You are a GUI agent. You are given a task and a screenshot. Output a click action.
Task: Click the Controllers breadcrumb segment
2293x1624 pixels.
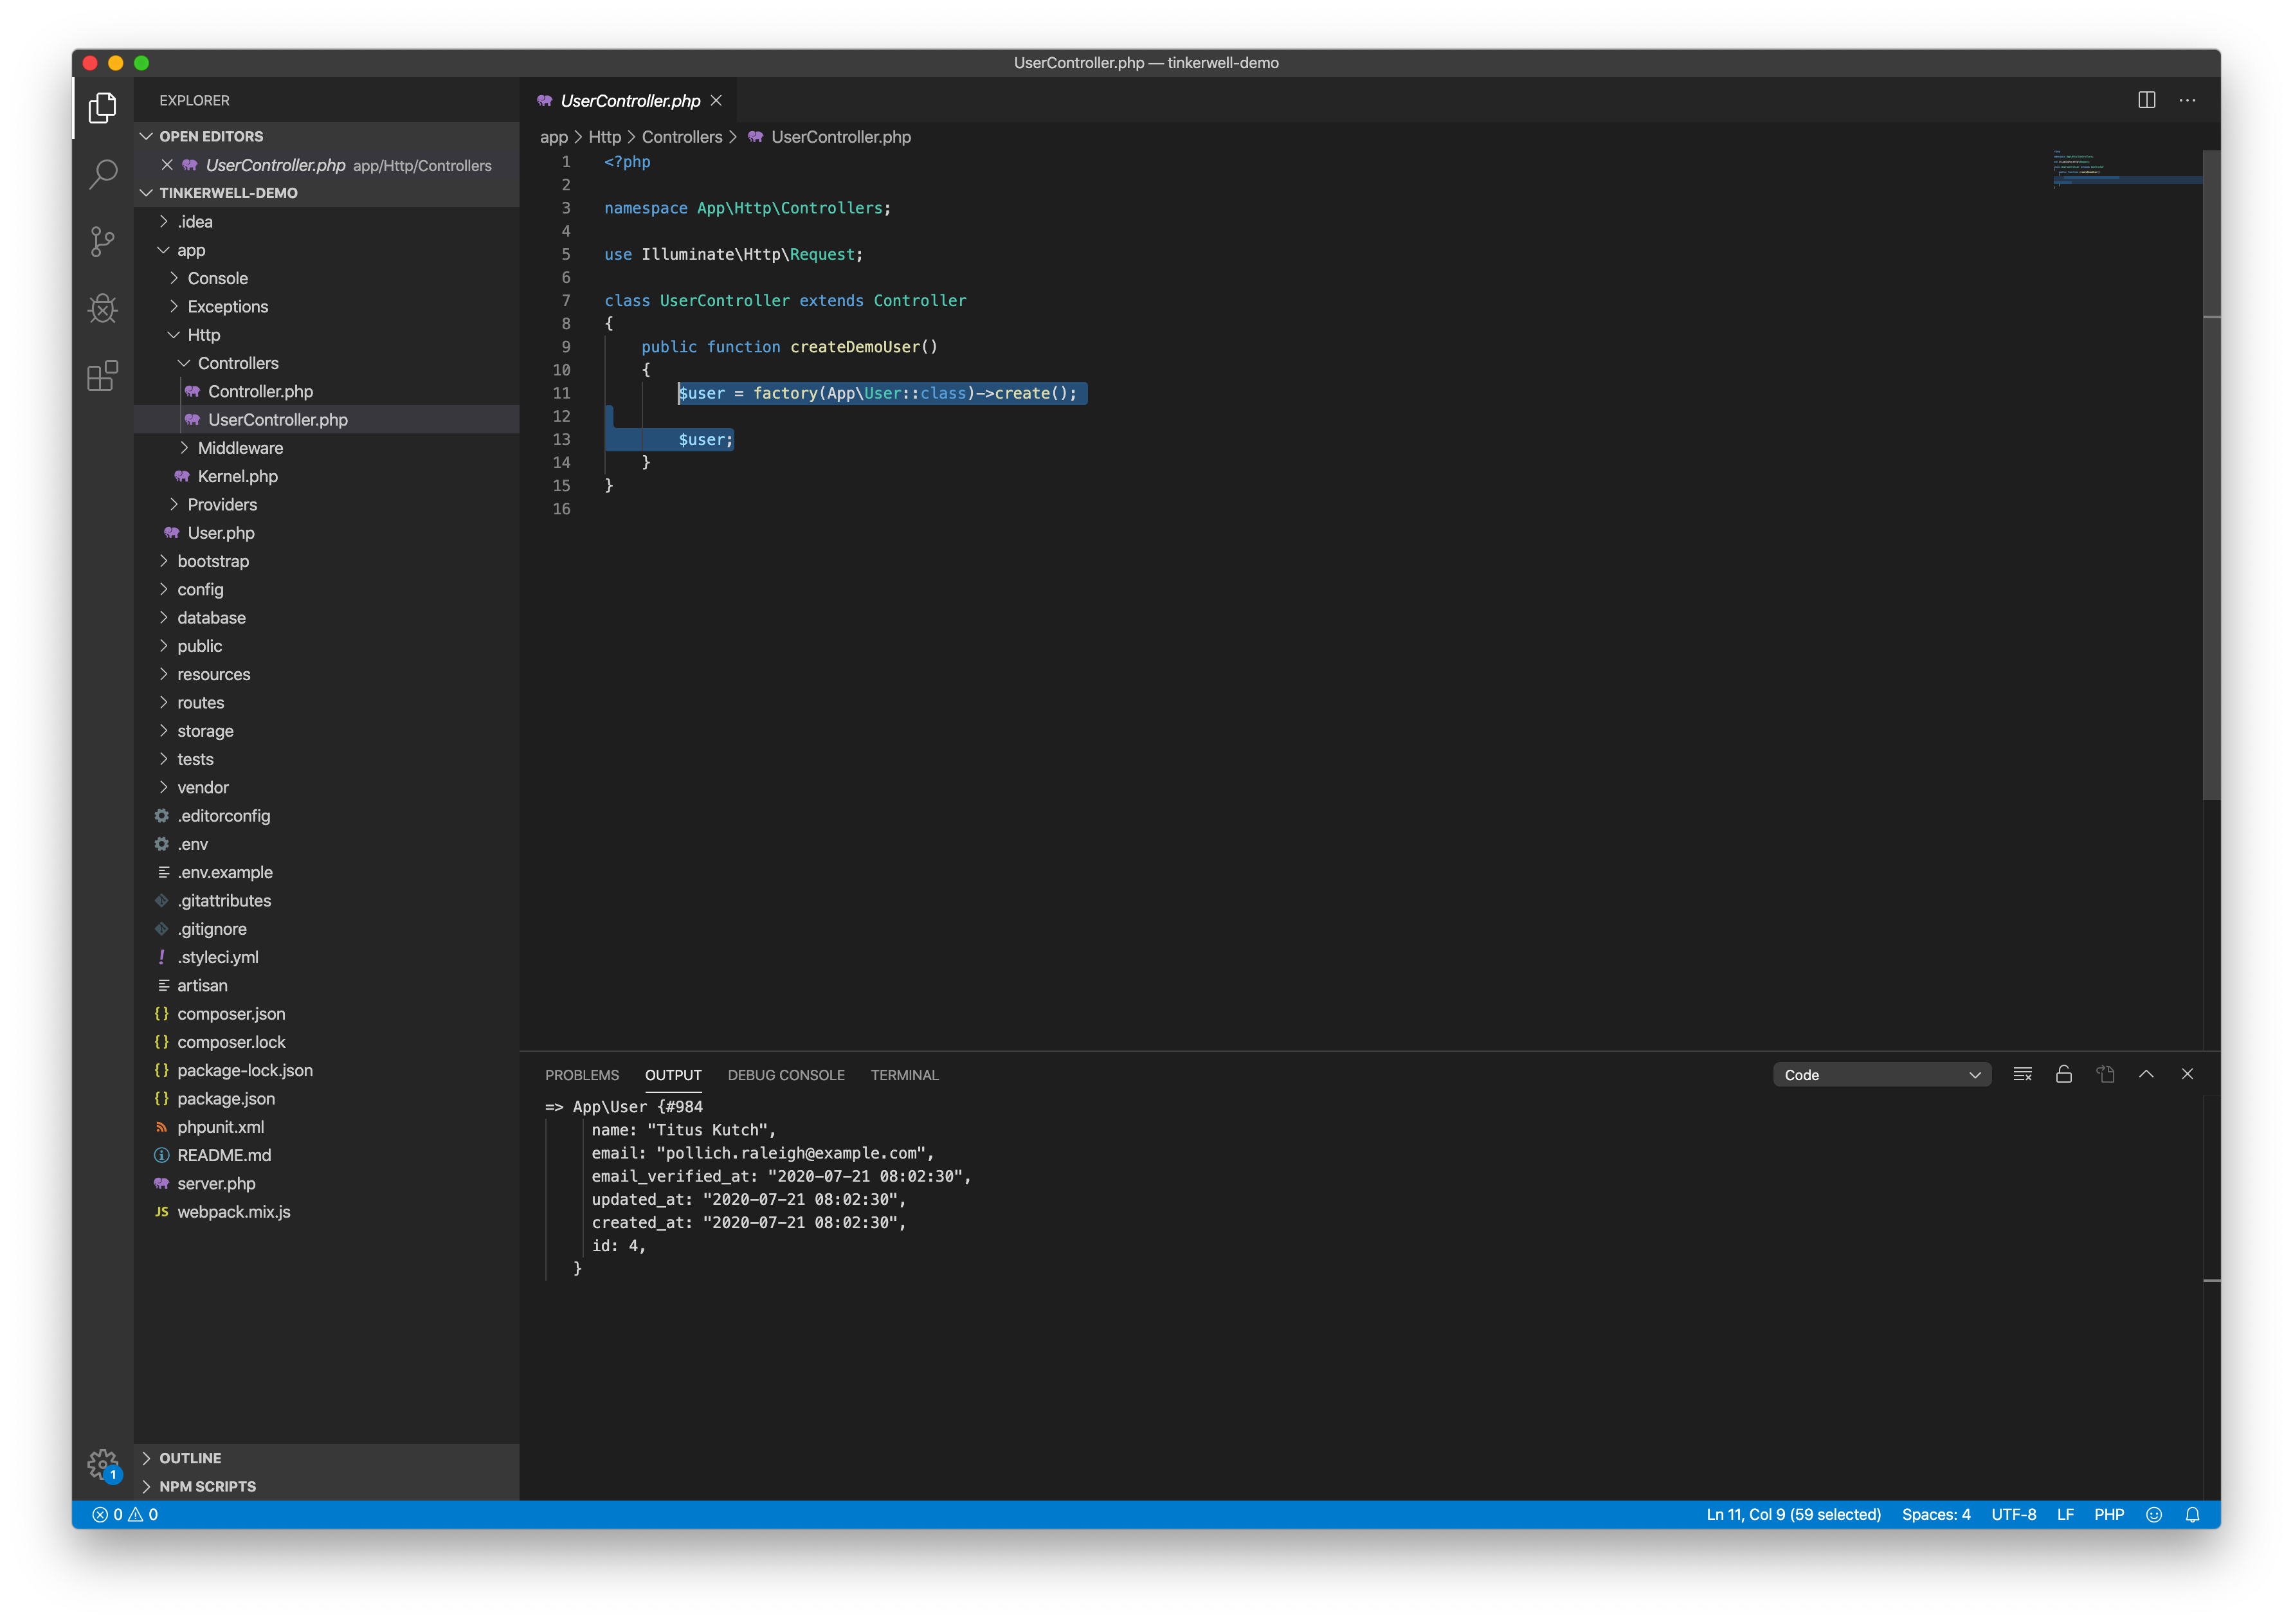(x=682, y=137)
